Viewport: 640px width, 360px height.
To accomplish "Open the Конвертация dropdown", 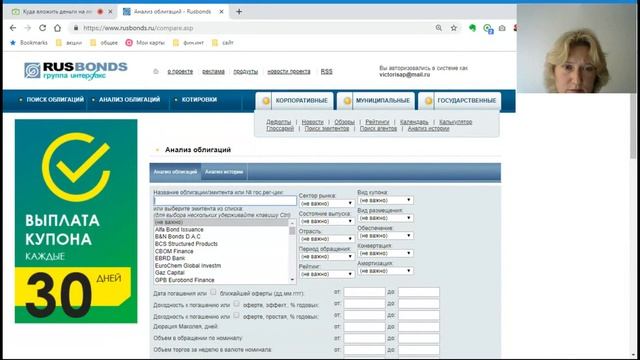I will pos(385,253).
